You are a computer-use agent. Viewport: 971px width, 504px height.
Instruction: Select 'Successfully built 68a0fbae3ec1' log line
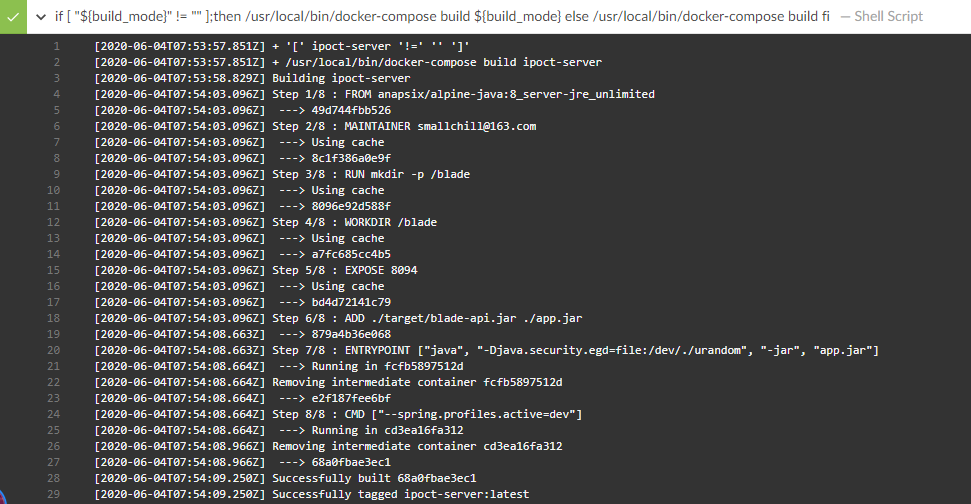285,478
